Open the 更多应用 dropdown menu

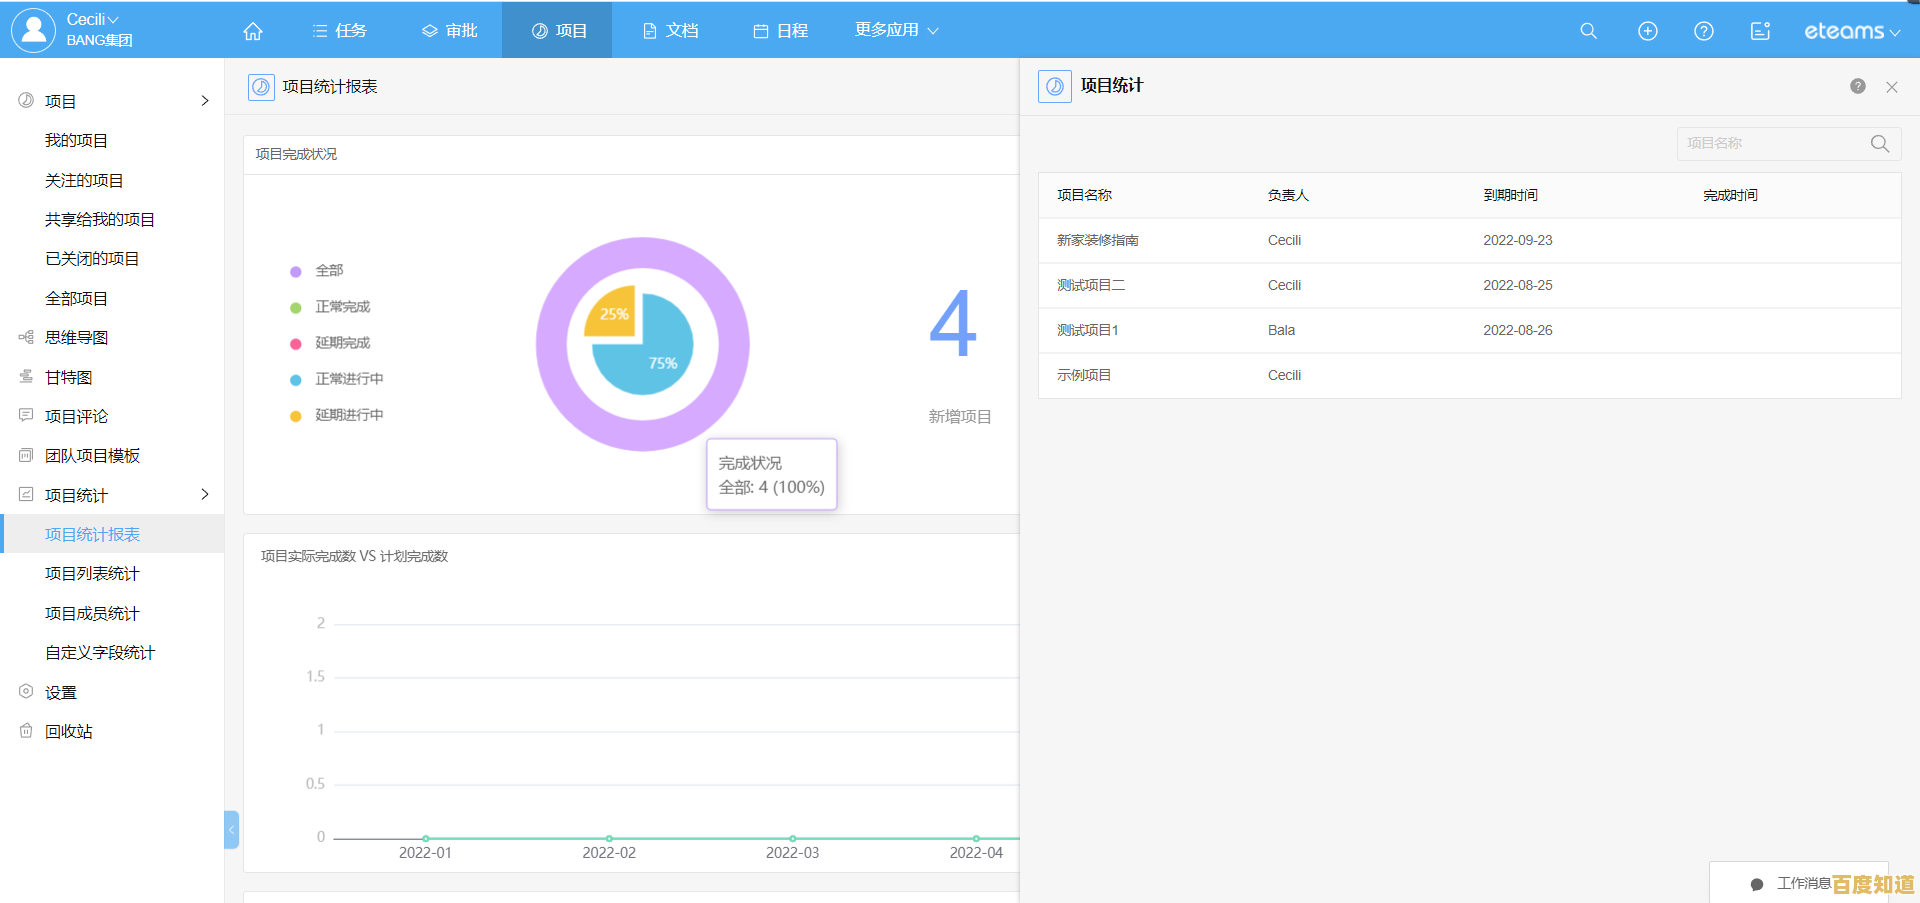point(895,30)
